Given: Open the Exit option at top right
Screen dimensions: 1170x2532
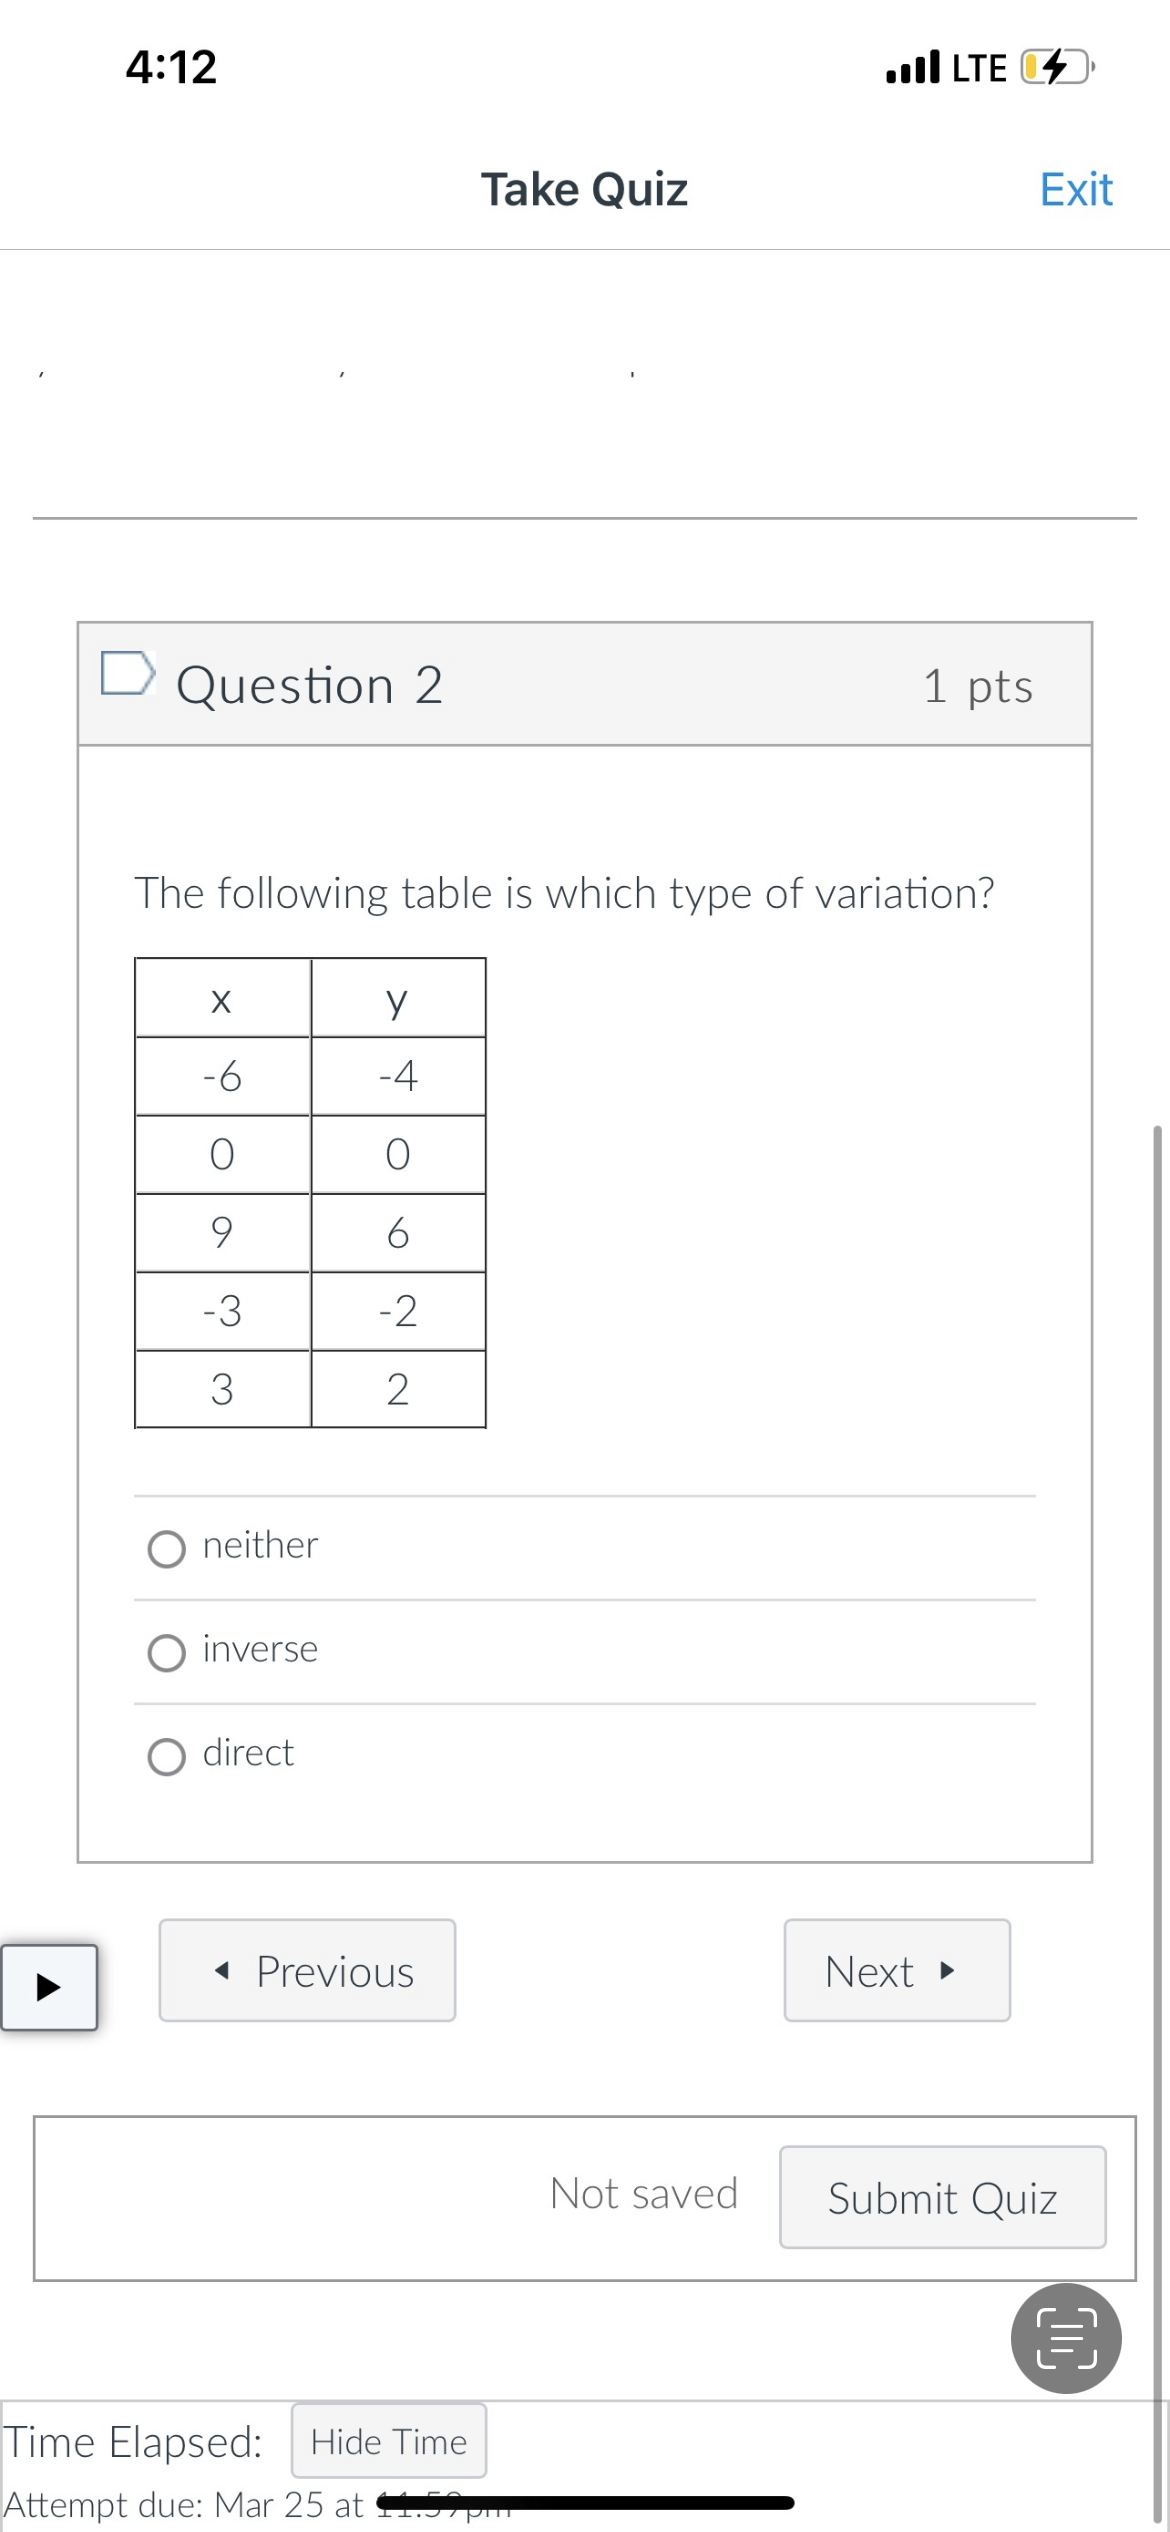Looking at the screenshot, I should pyautogui.click(x=1075, y=188).
